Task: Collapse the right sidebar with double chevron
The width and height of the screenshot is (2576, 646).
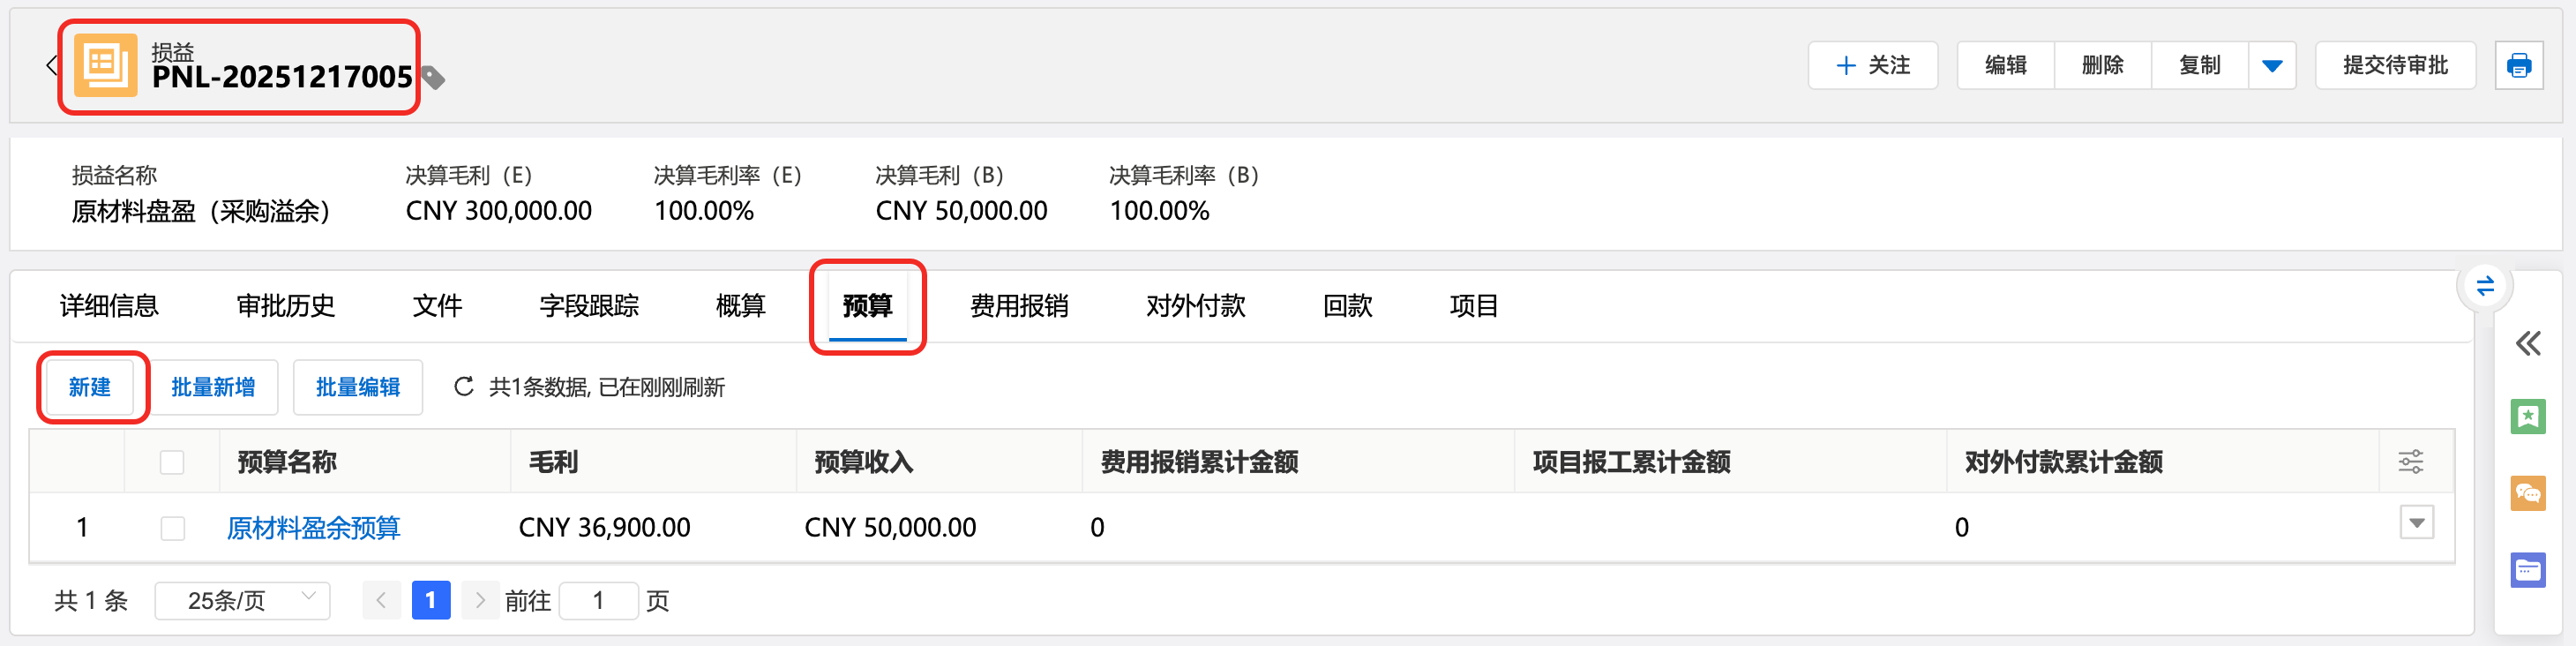Action: [2527, 344]
